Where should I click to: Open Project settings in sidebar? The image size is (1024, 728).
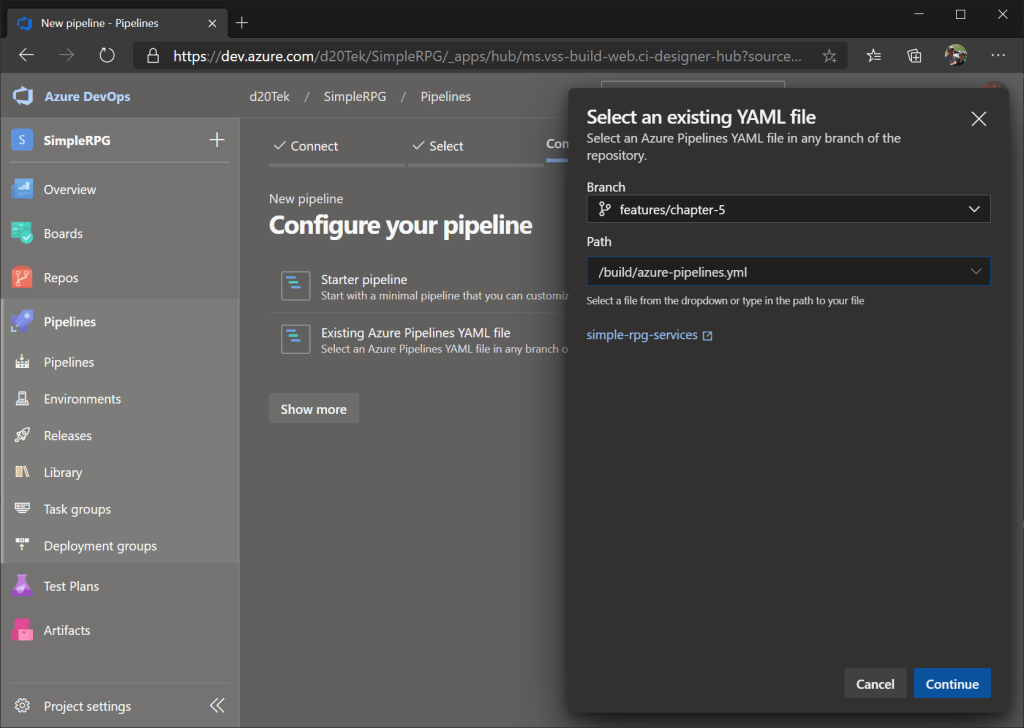tap(87, 706)
